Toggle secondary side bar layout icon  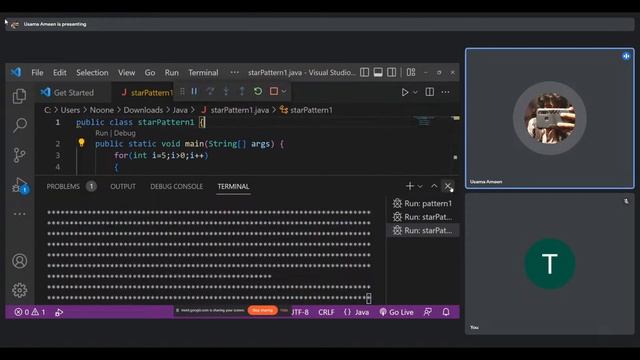pyautogui.click(x=392, y=73)
